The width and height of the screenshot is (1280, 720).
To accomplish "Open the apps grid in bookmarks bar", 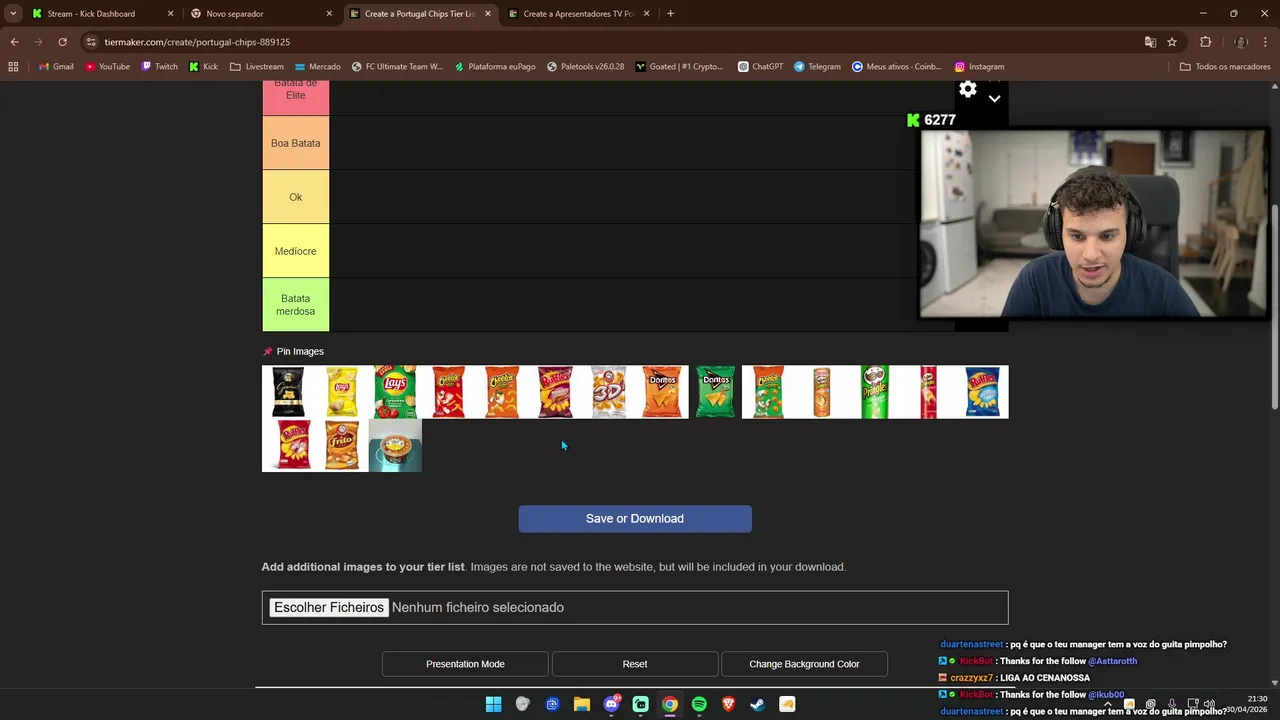I will 13,67.
